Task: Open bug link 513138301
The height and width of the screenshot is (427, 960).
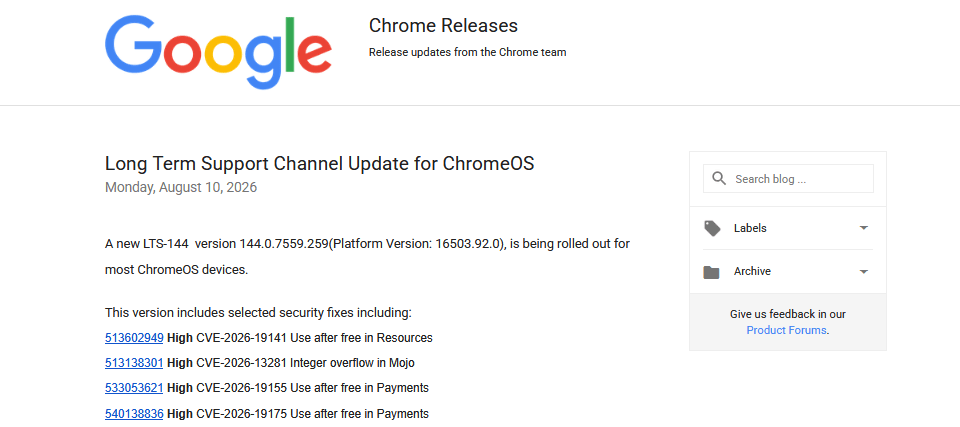Action: pyautogui.click(x=134, y=363)
